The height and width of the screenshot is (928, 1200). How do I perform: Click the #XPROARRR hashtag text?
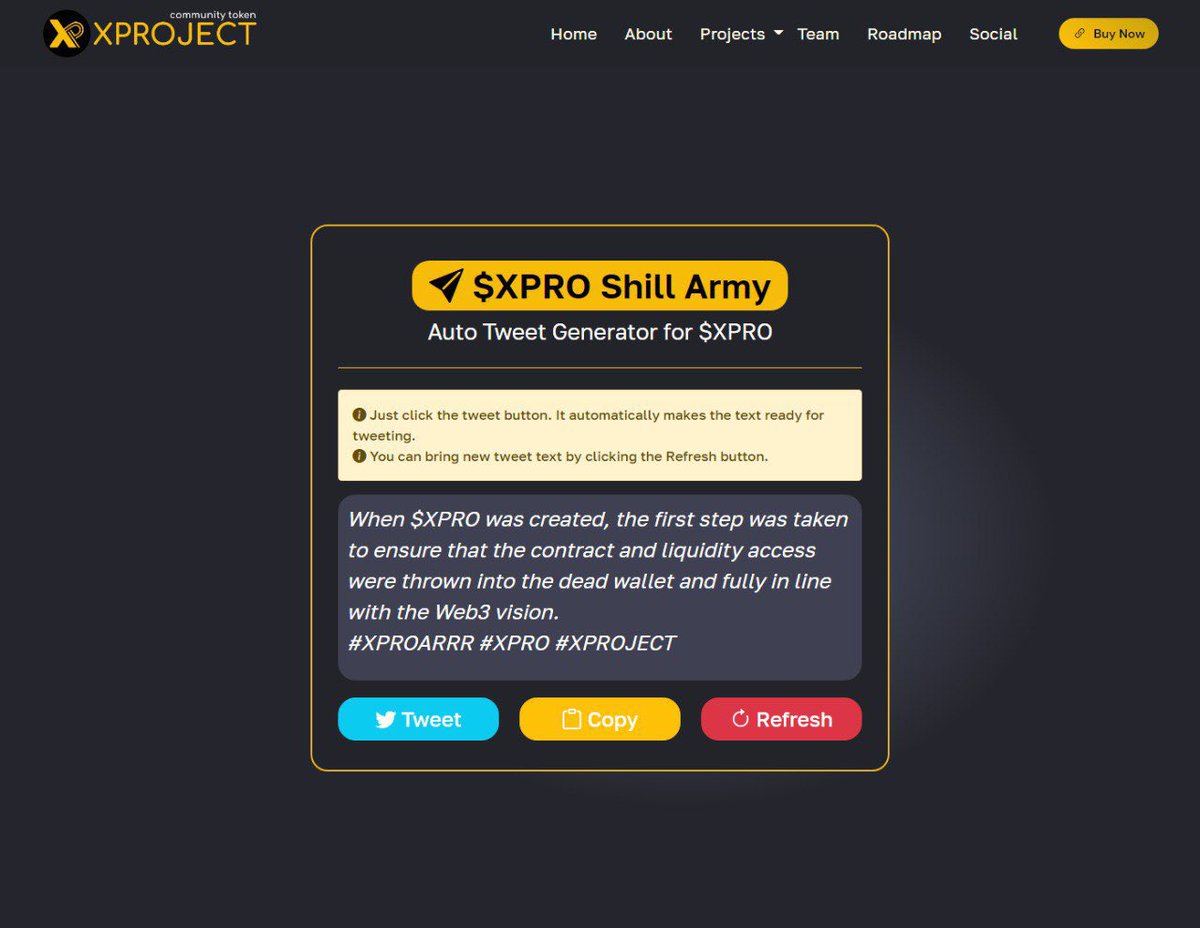pyautogui.click(x=411, y=643)
